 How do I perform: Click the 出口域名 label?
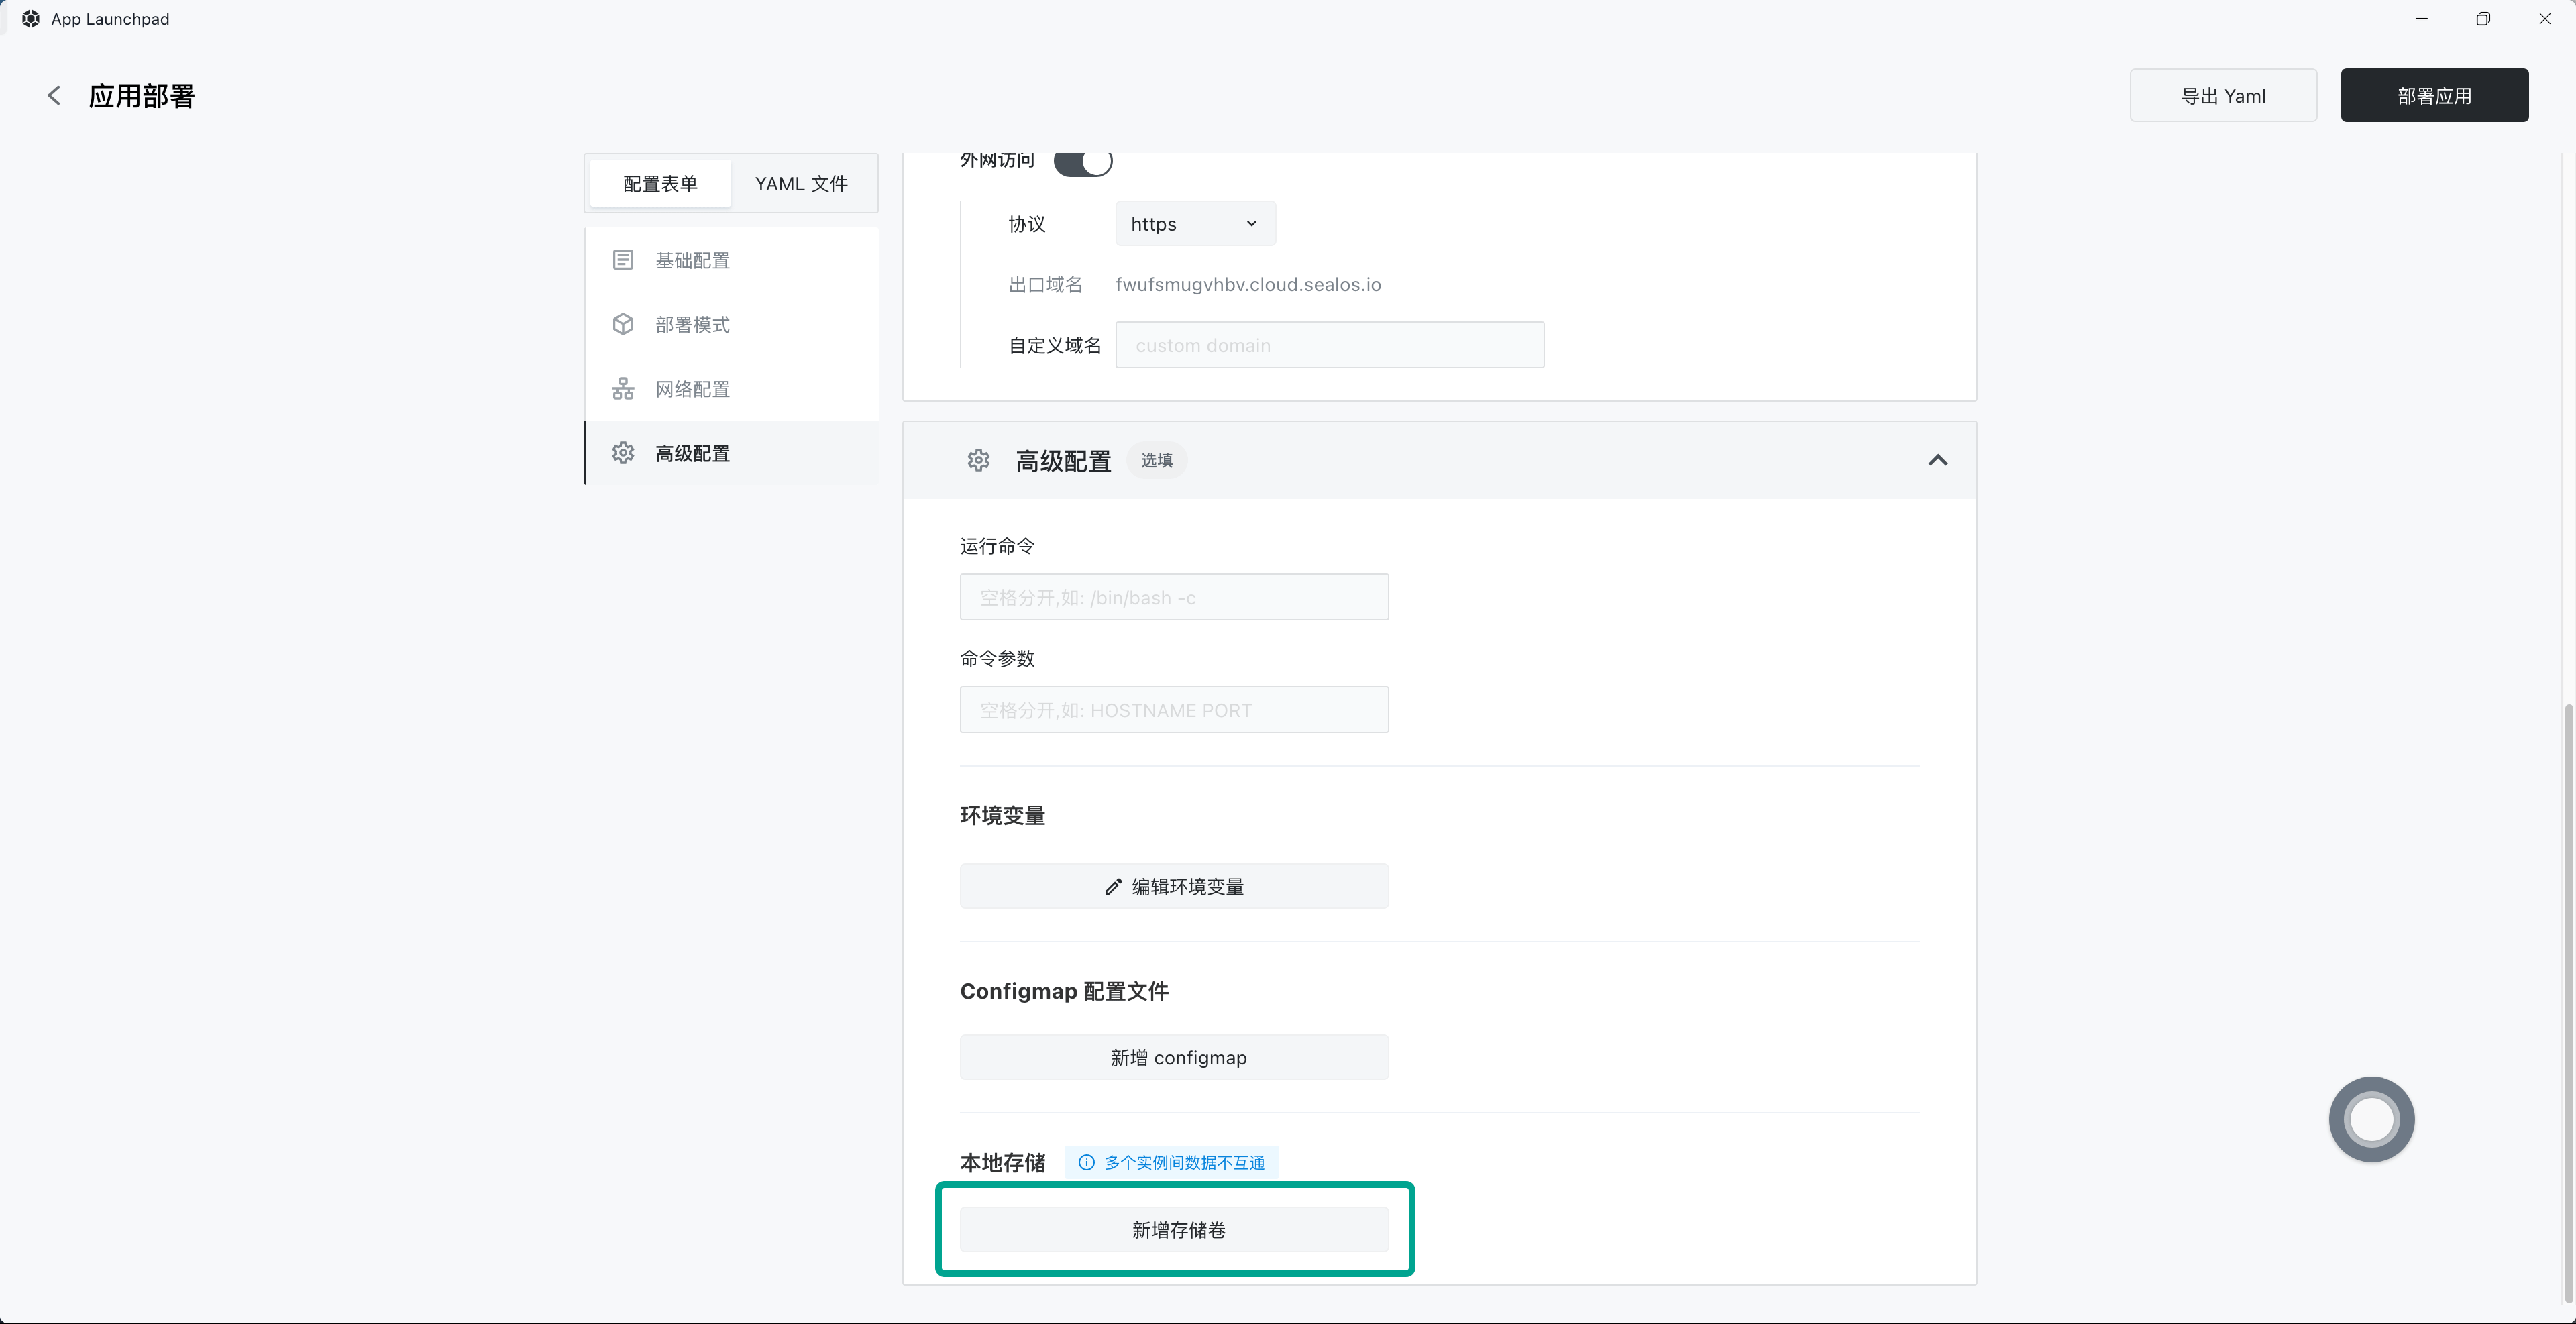(1045, 285)
